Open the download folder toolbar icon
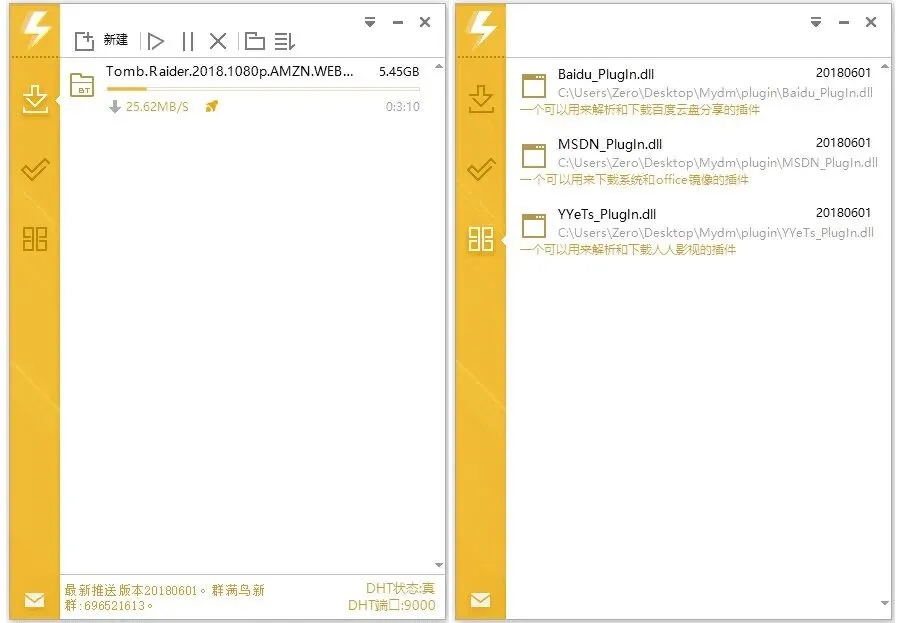 pyautogui.click(x=254, y=41)
